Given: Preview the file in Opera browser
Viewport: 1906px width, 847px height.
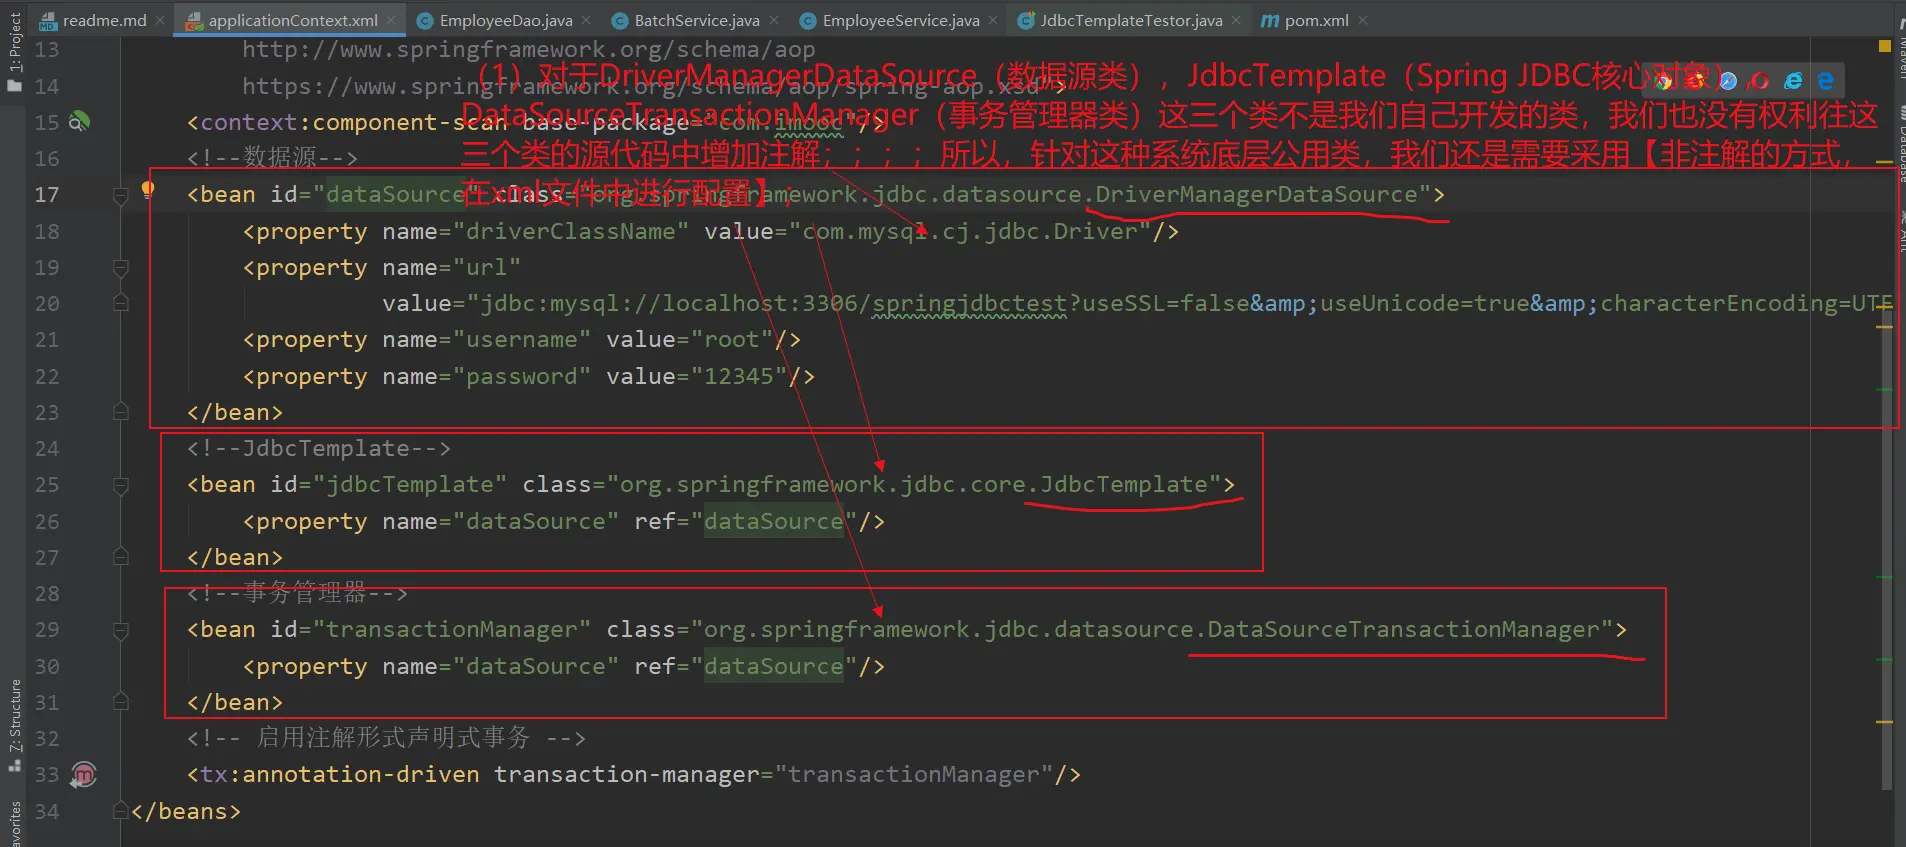Looking at the screenshot, I should tap(1760, 81).
